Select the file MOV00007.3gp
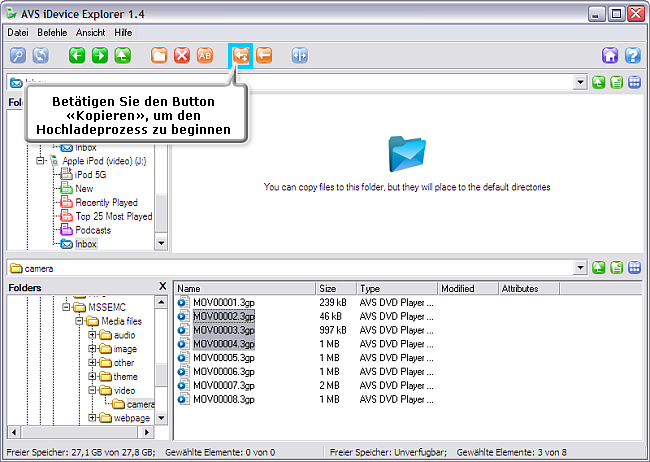650x462 pixels. pyautogui.click(x=216, y=385)
